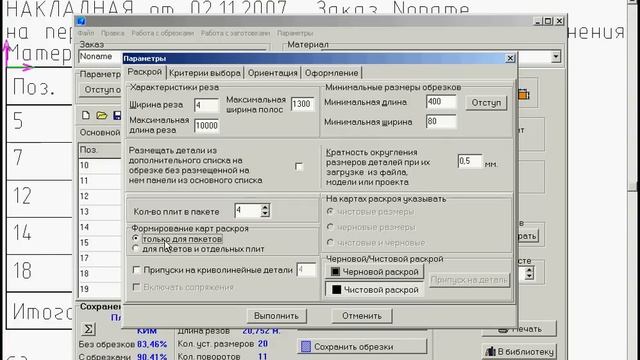The height and width of the screenshot is (360, 640).
Task: Click the spinner arrows at right edge
Action: [x=529, y=273]
